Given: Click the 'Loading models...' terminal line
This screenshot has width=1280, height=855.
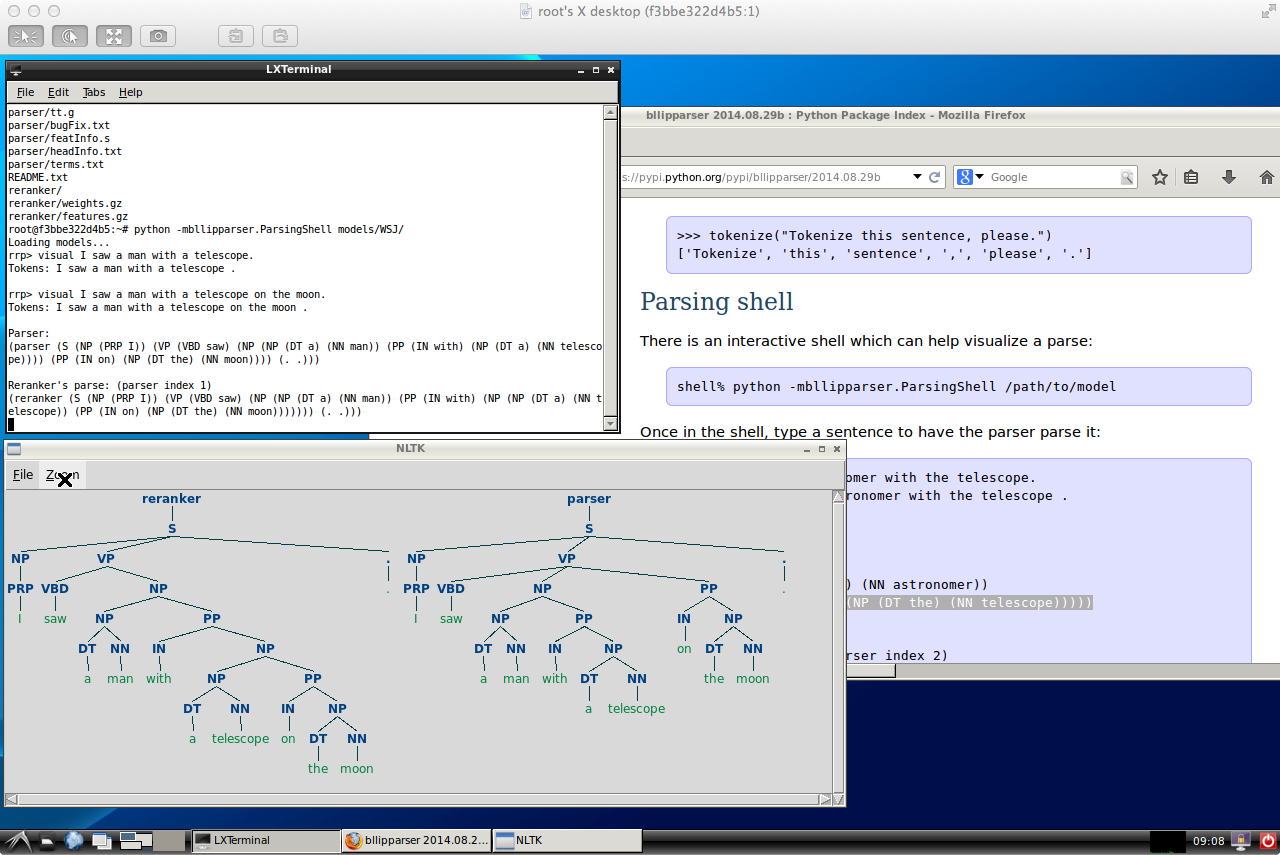Looking at the screenshot, I should click(59, 242).
